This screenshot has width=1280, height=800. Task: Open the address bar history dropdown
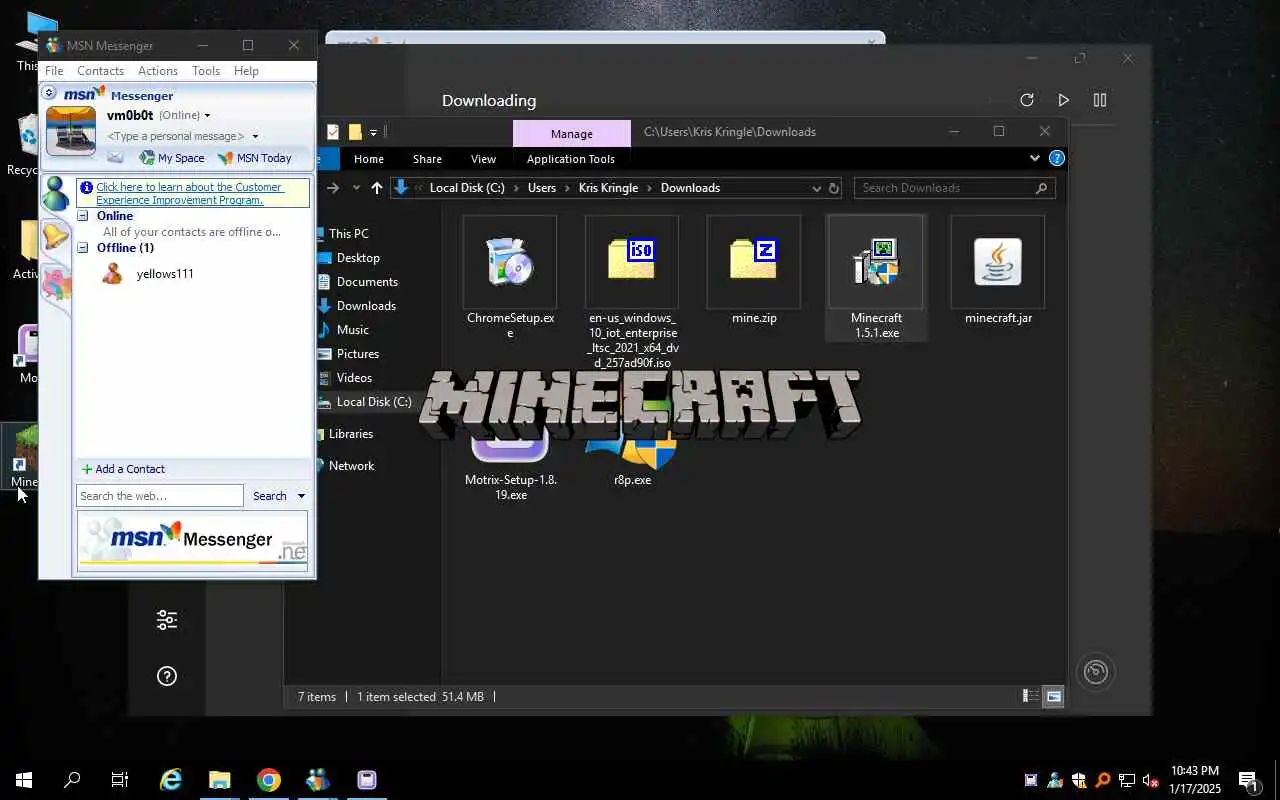(x=816, y=188)
